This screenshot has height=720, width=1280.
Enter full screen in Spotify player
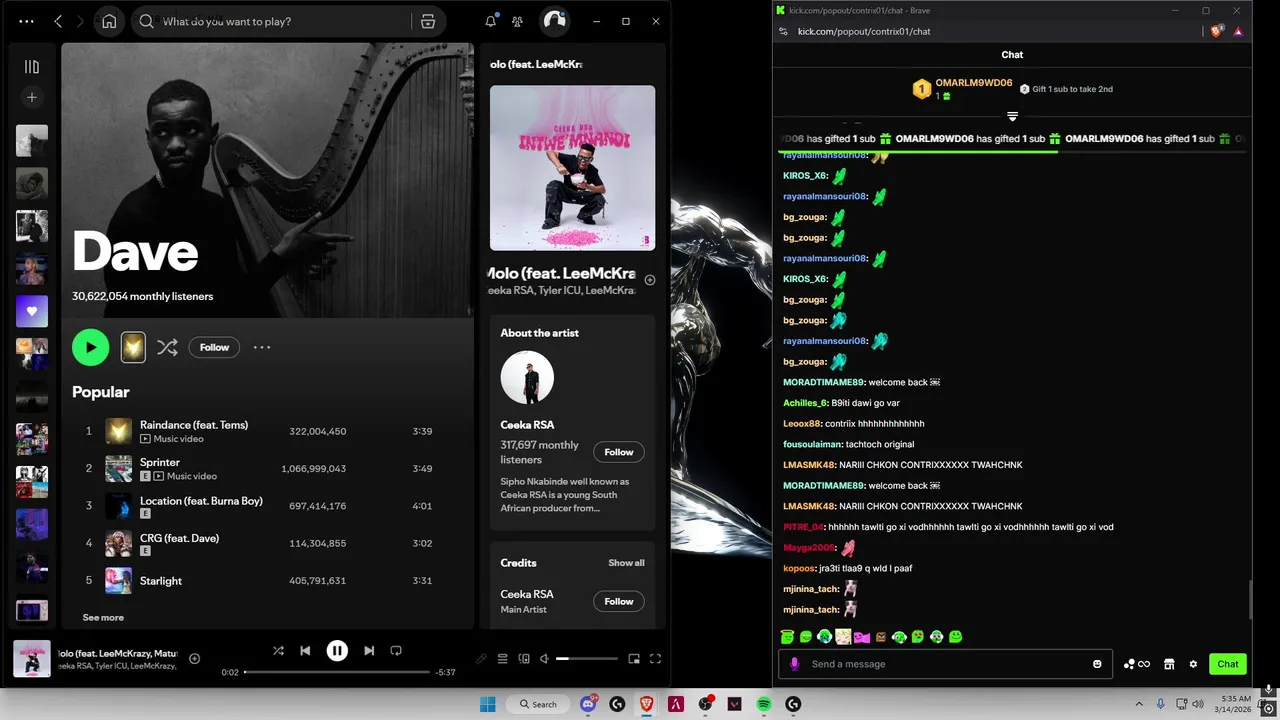point(656,659)
